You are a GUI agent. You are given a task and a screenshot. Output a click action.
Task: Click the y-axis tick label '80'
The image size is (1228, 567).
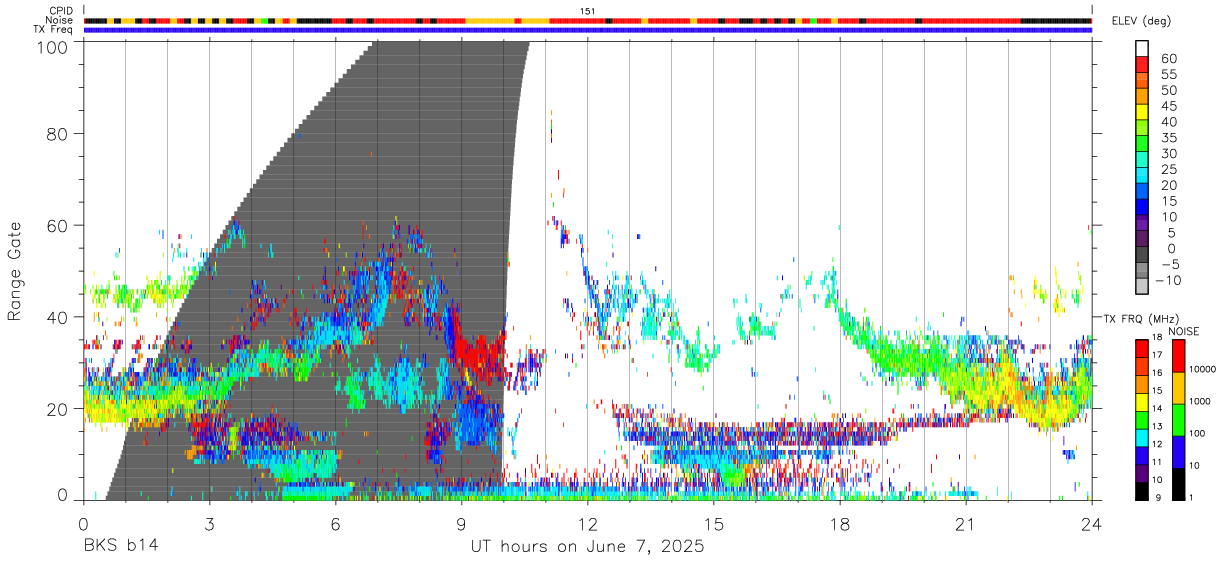[x=58, y=134]
